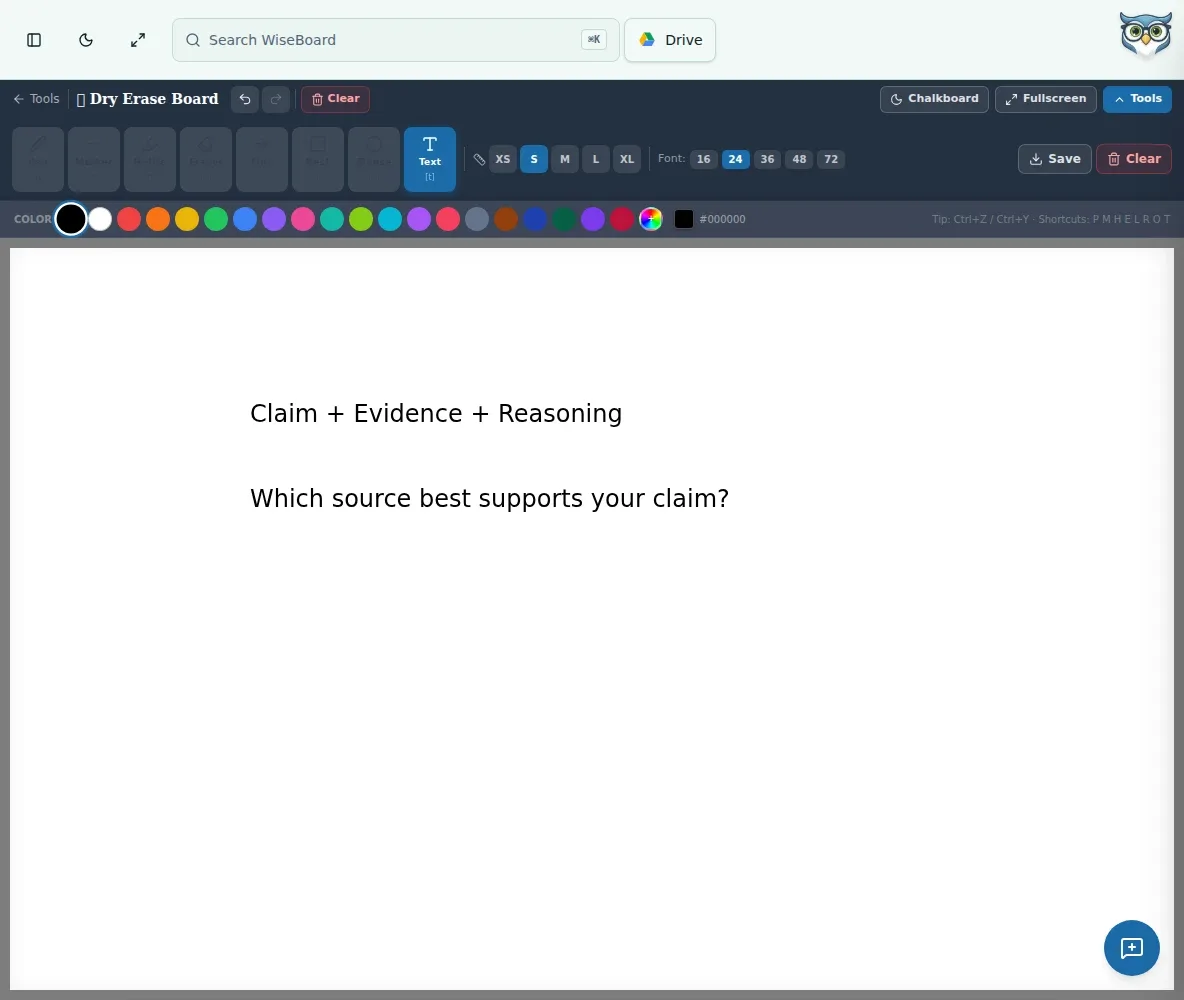Choose font size 24
Image resolution: width=1184 pixels, height=1000 pixels.
point(735,159)
